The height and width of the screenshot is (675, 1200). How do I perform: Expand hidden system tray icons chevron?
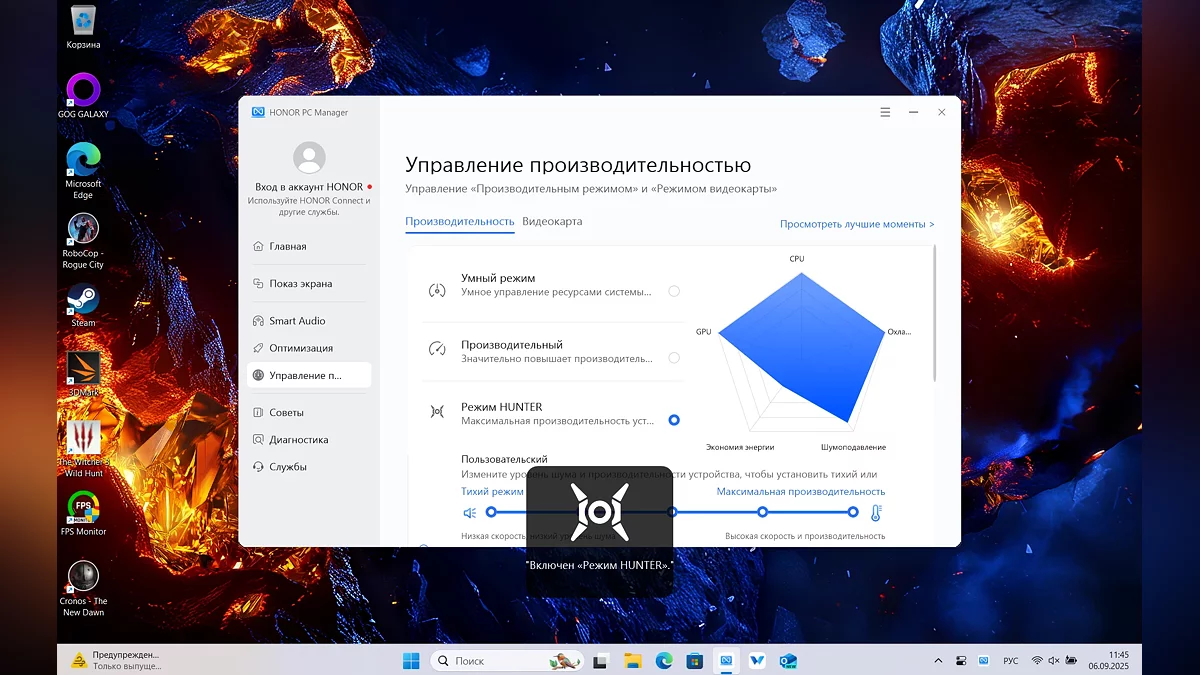click(938, 661)
